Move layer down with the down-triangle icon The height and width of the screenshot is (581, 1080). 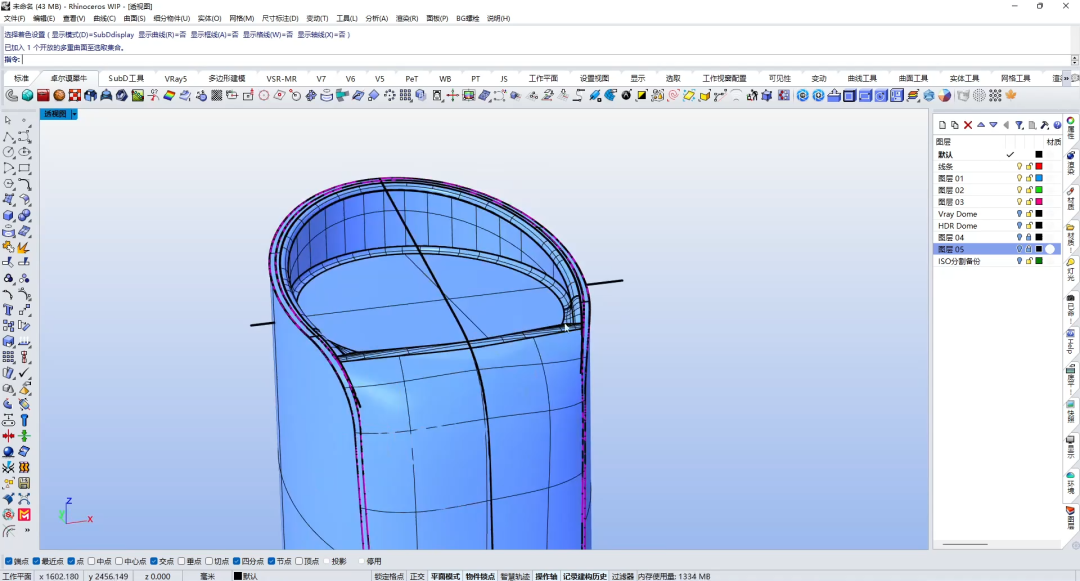coord(993,125)
